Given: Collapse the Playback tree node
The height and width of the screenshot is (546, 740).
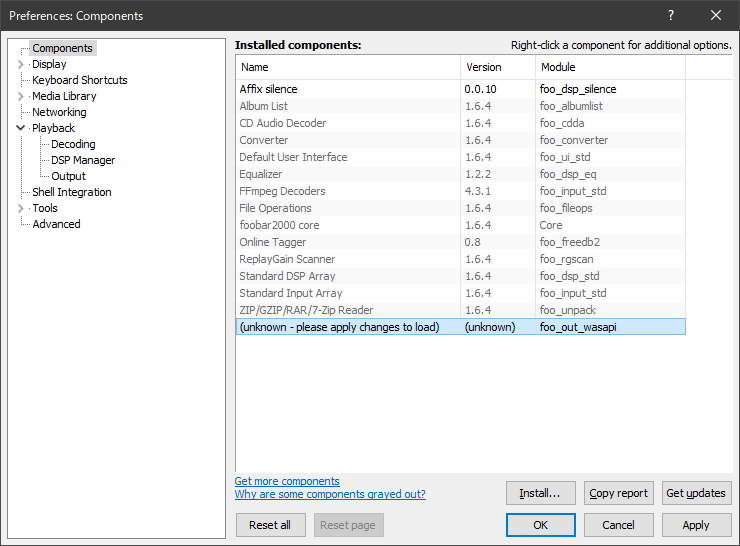Looking at the screenshot, I should pyautogui.click(x=21, y=128).
